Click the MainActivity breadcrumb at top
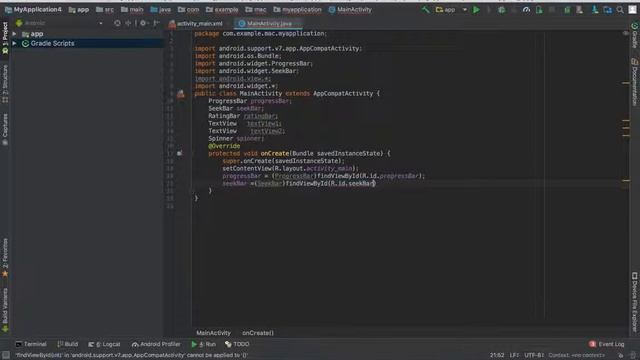 pyautogui.click(x=350, y=9)
